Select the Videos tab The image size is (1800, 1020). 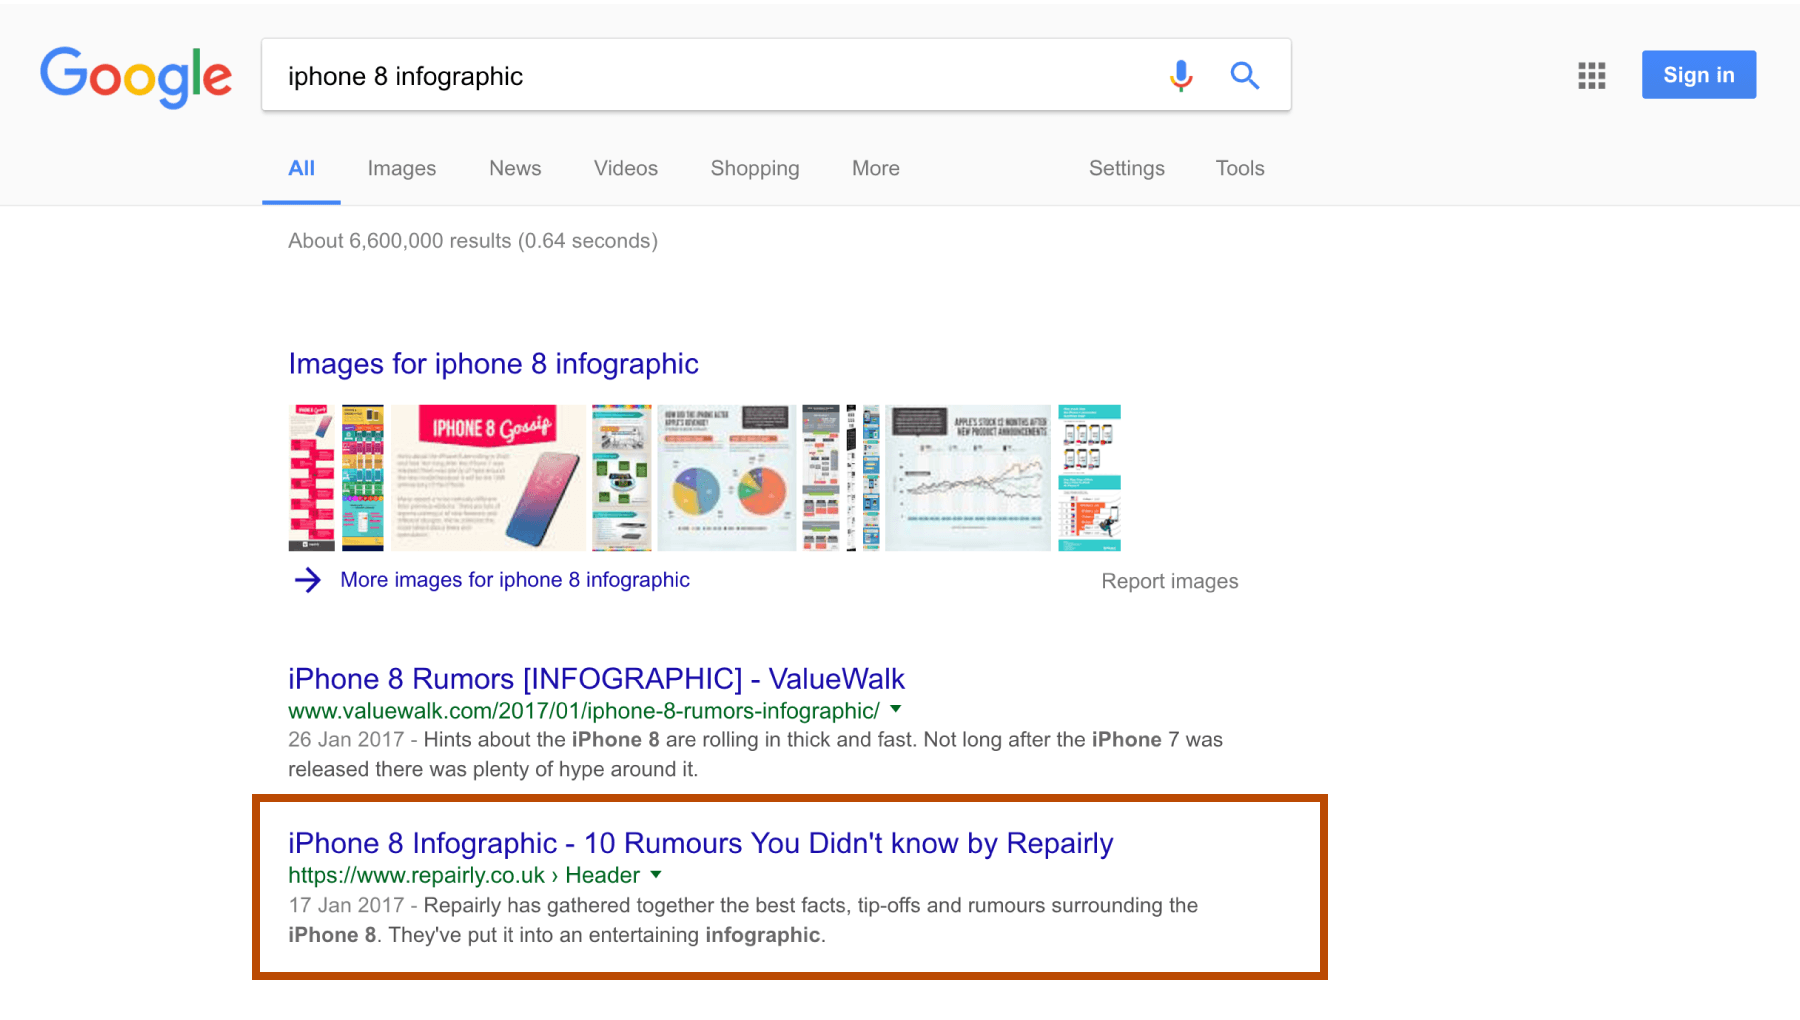pos(625,168)
